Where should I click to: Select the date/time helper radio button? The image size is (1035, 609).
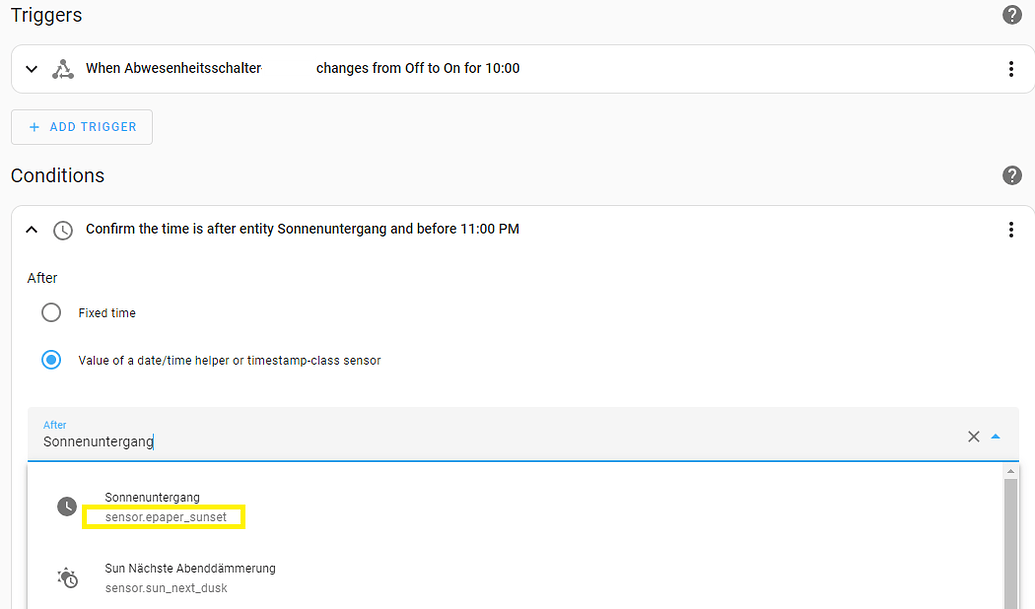[51, 359]
